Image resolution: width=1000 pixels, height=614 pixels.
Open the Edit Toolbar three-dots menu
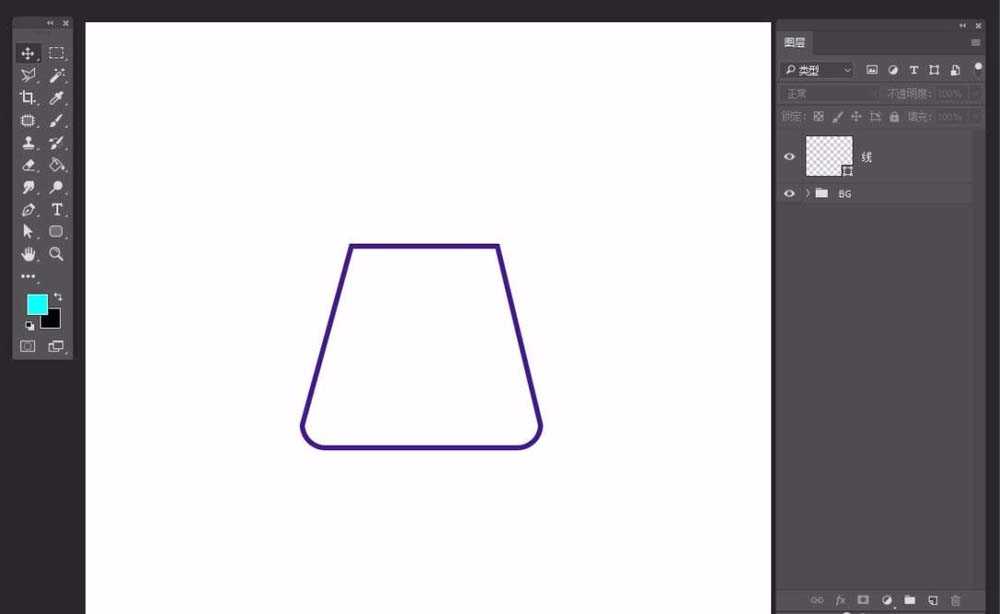coord(28,277)
